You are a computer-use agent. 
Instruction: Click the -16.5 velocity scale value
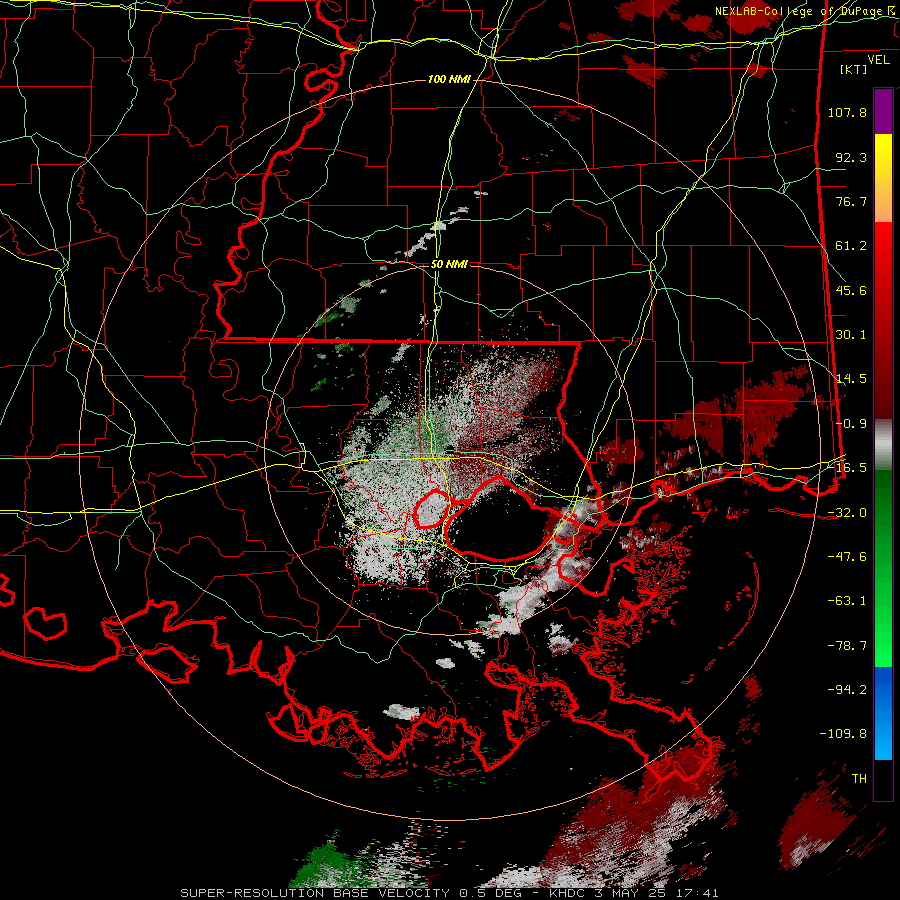(x=847, y=468)
